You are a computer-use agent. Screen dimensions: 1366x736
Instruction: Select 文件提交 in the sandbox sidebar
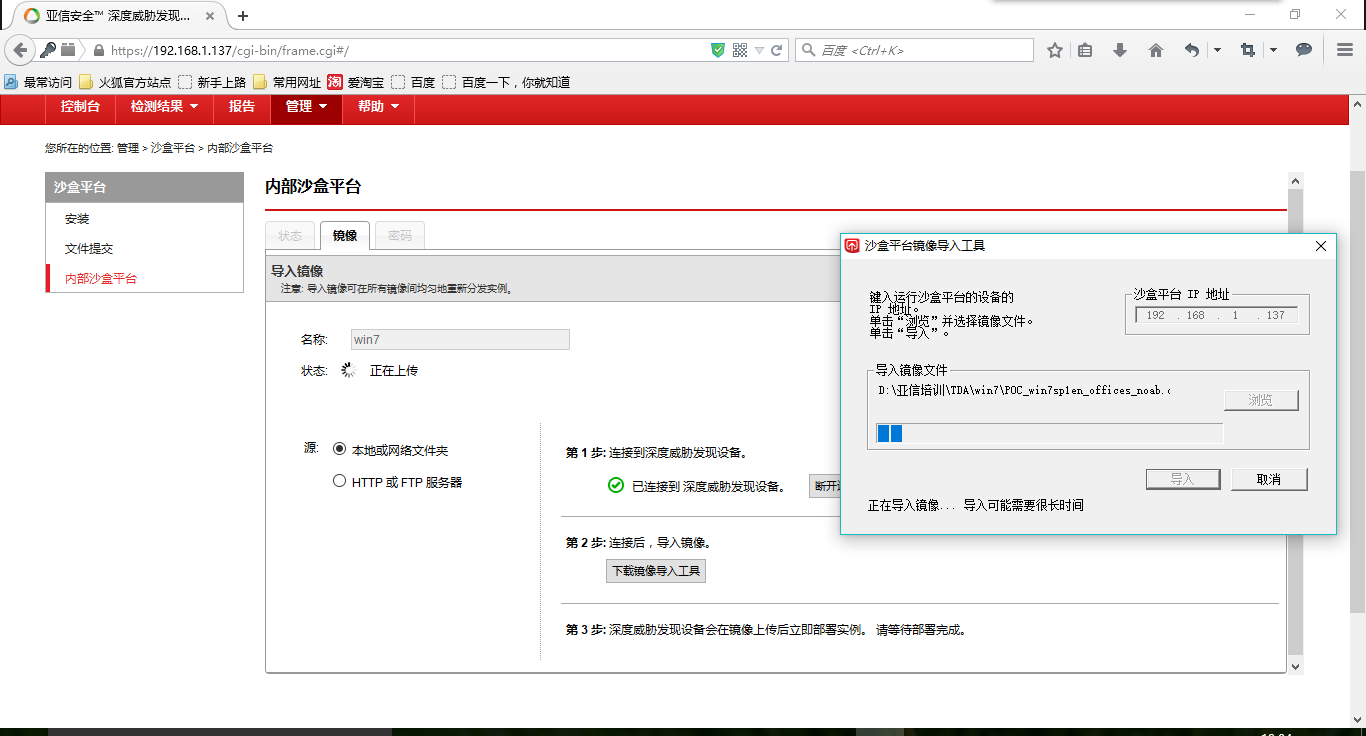tap(89, 249)
